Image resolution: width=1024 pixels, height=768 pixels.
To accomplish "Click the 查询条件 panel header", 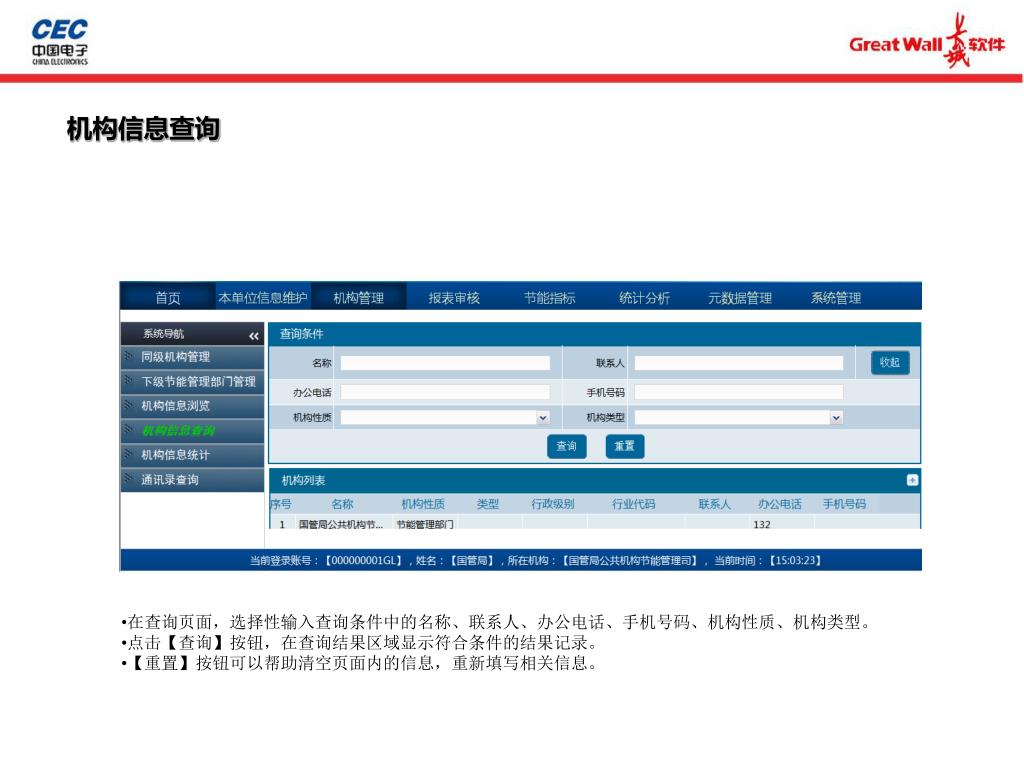I will (x=594, y=334).
